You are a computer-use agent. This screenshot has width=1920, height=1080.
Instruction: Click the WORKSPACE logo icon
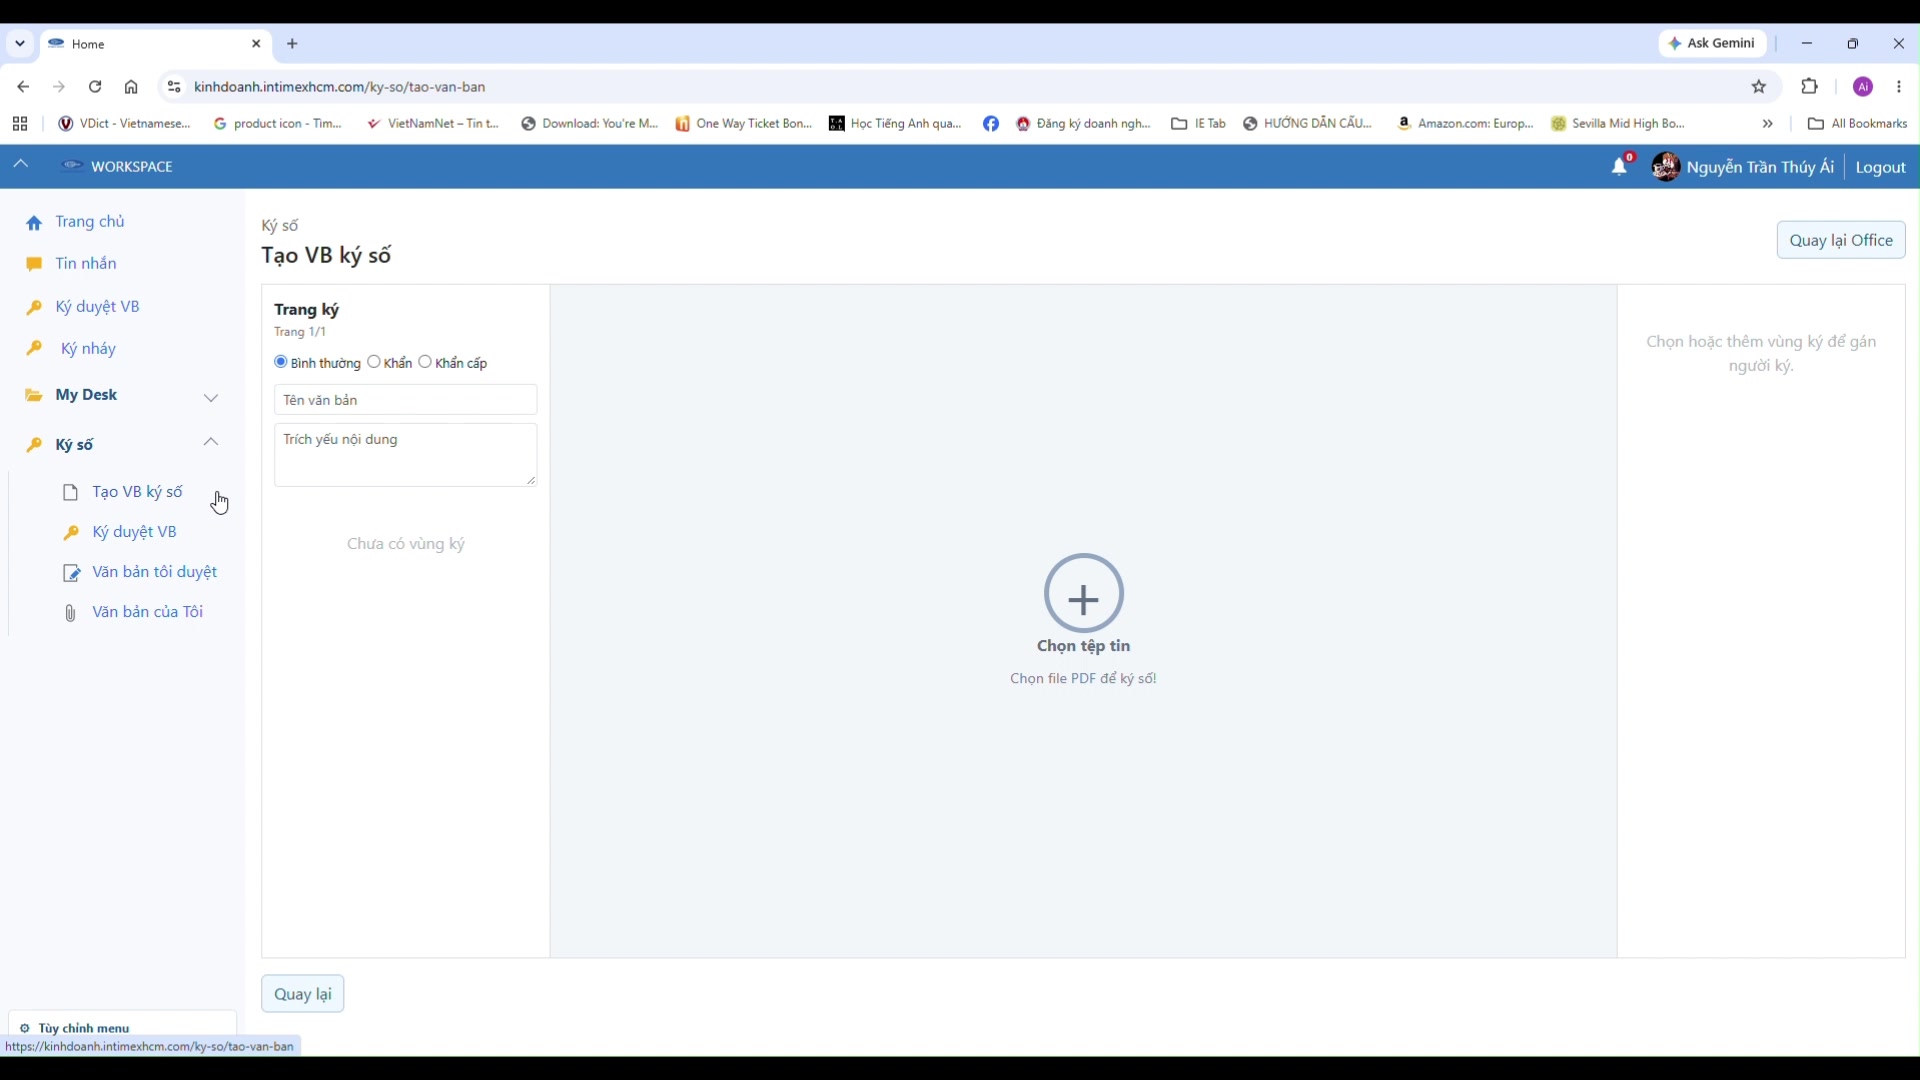coord(72,166)
